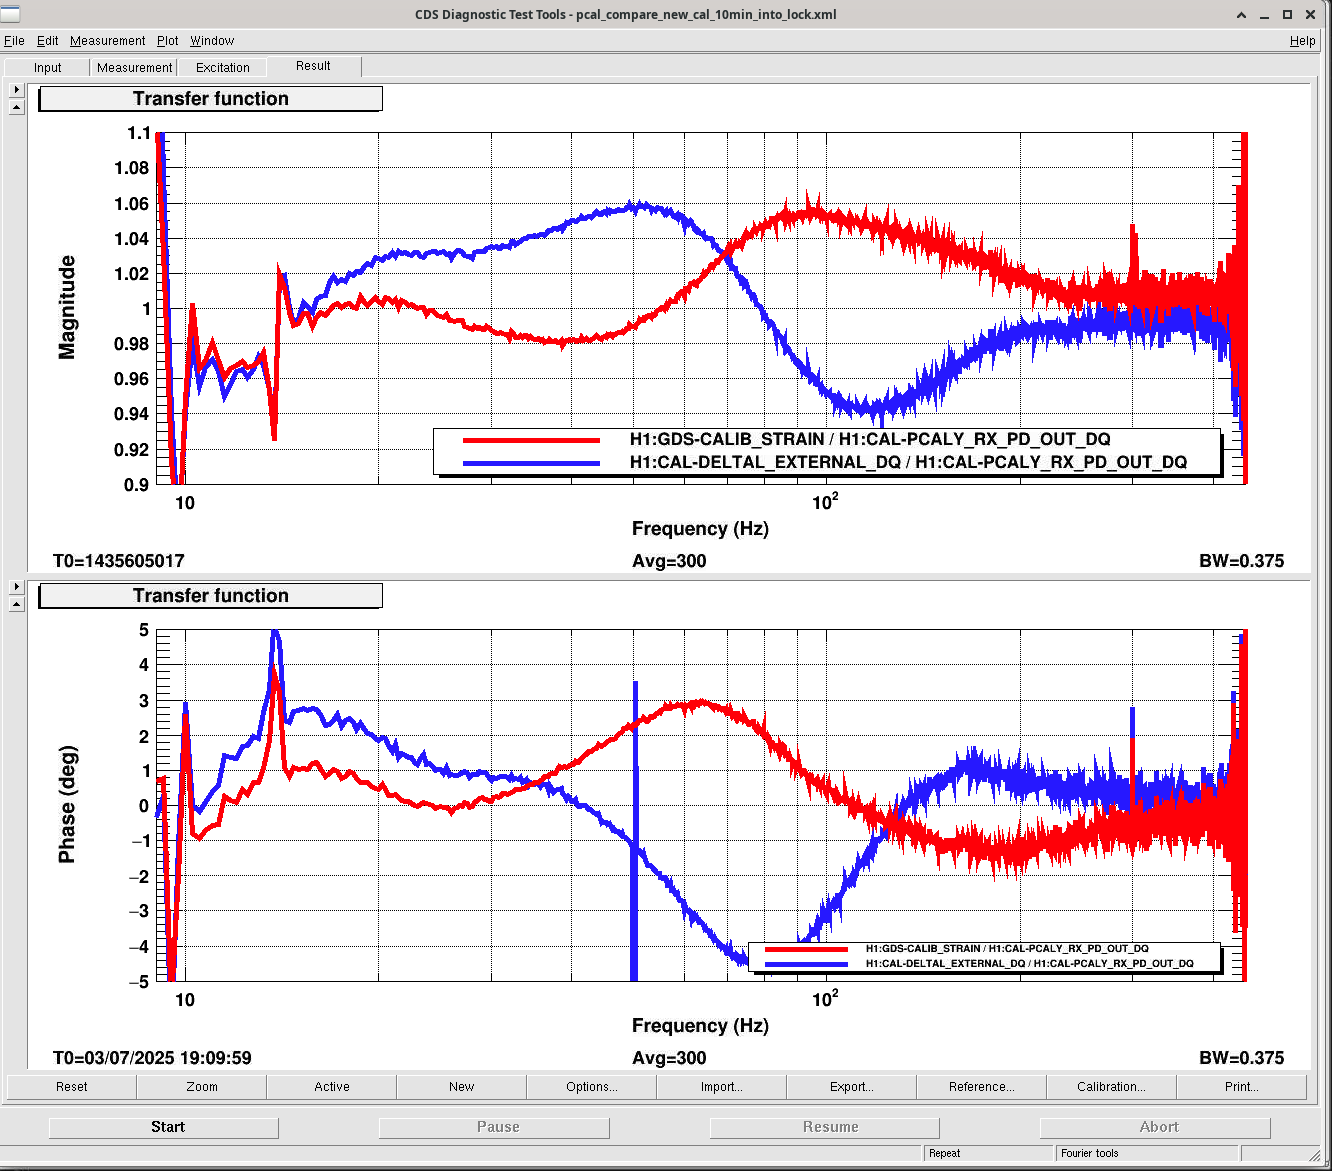Click Avg=300 under Phase plot
The width and height of the screenshot is (1332, 1171).
tap(669, 1058)
